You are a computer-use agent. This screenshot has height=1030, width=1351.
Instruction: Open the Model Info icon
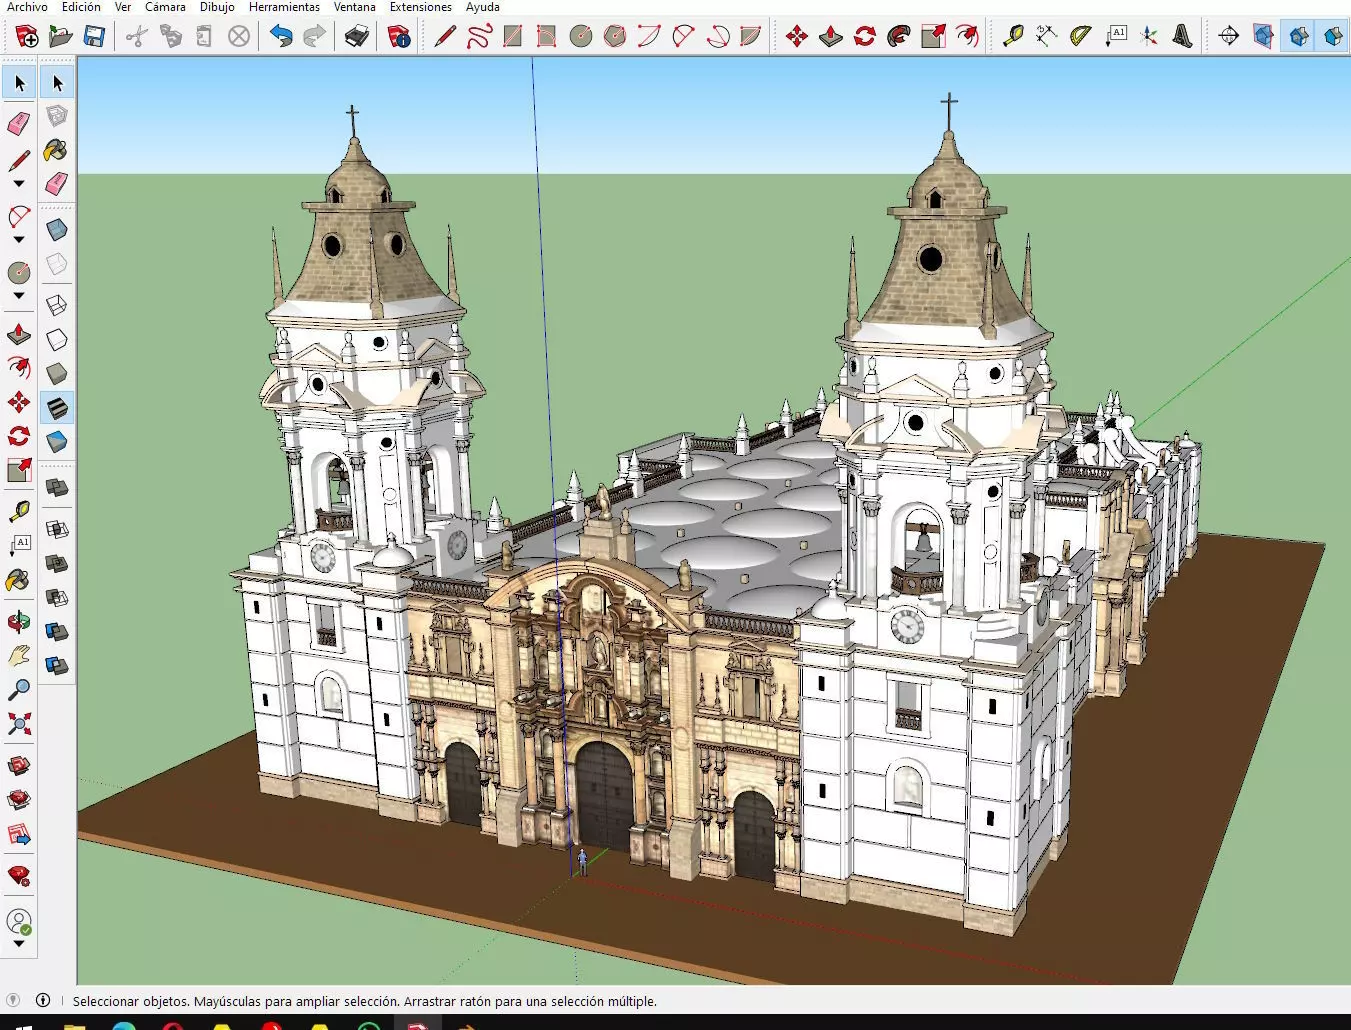(399, 37)
